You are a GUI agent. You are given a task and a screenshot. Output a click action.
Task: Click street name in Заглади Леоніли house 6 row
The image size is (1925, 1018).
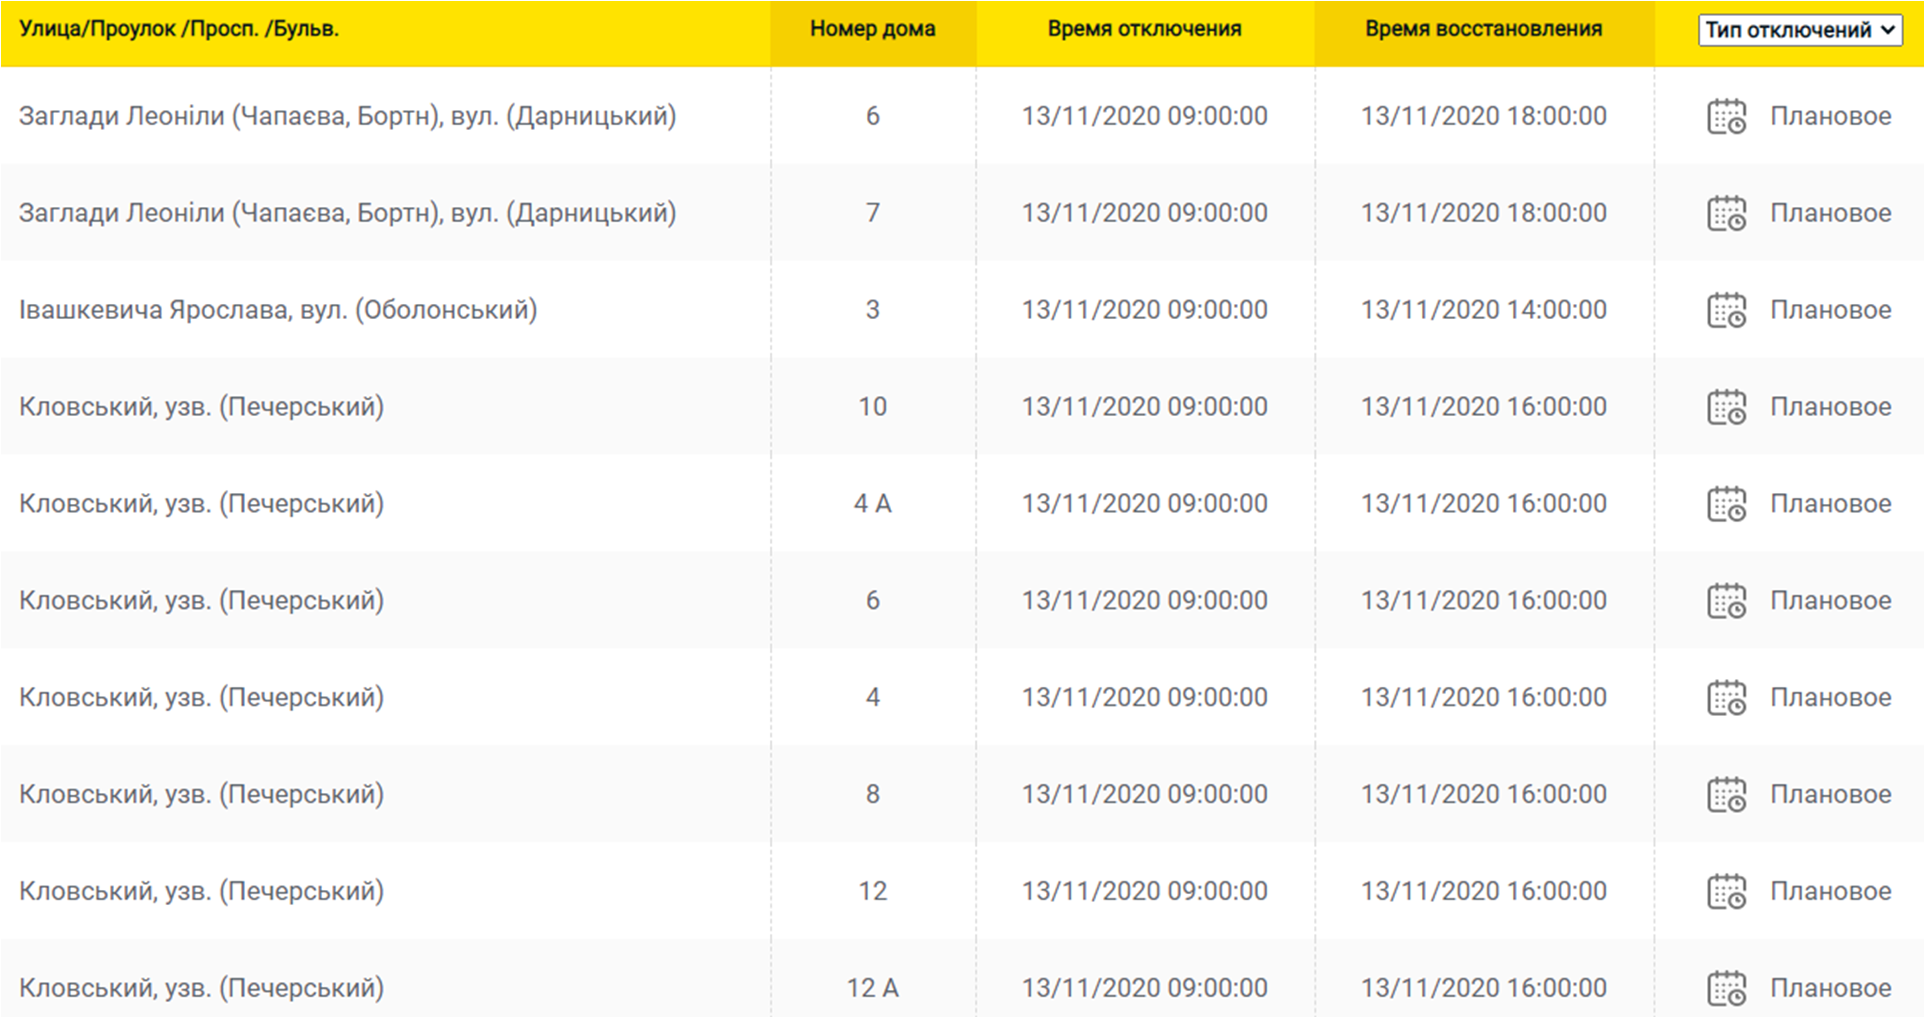[x=347, y=116]
